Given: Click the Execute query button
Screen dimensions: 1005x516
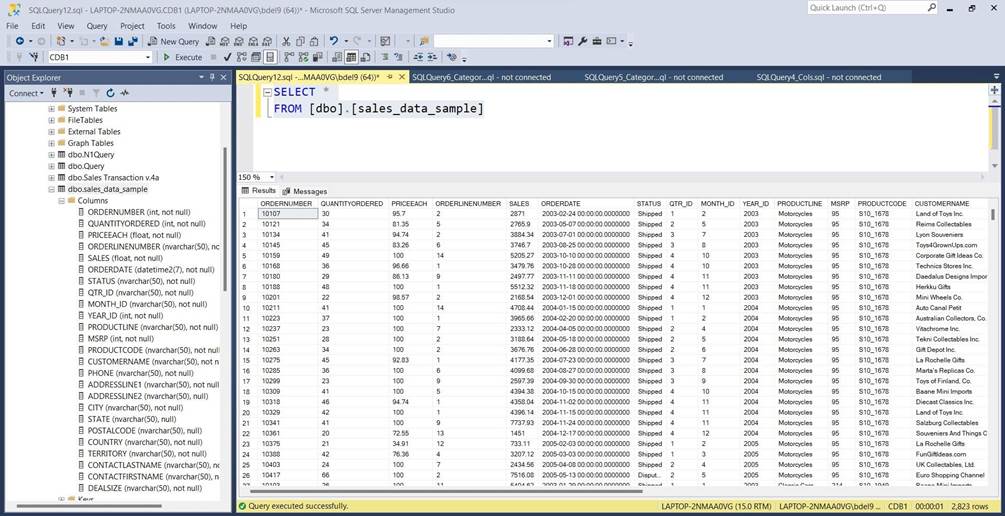Looking at the screenshot, I should (182, 57).
